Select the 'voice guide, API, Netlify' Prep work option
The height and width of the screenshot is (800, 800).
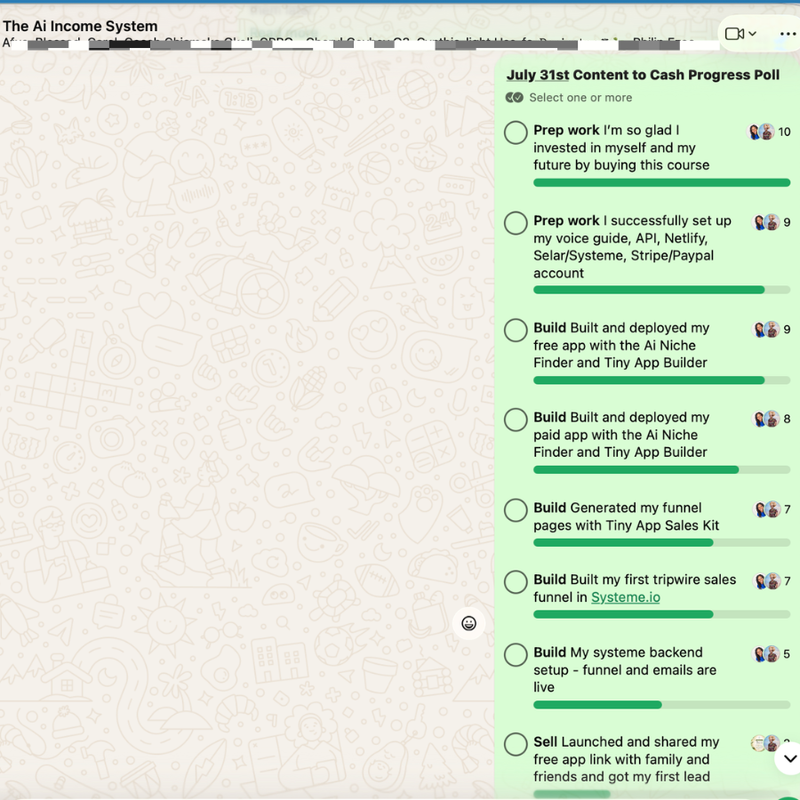coord(515,223)
